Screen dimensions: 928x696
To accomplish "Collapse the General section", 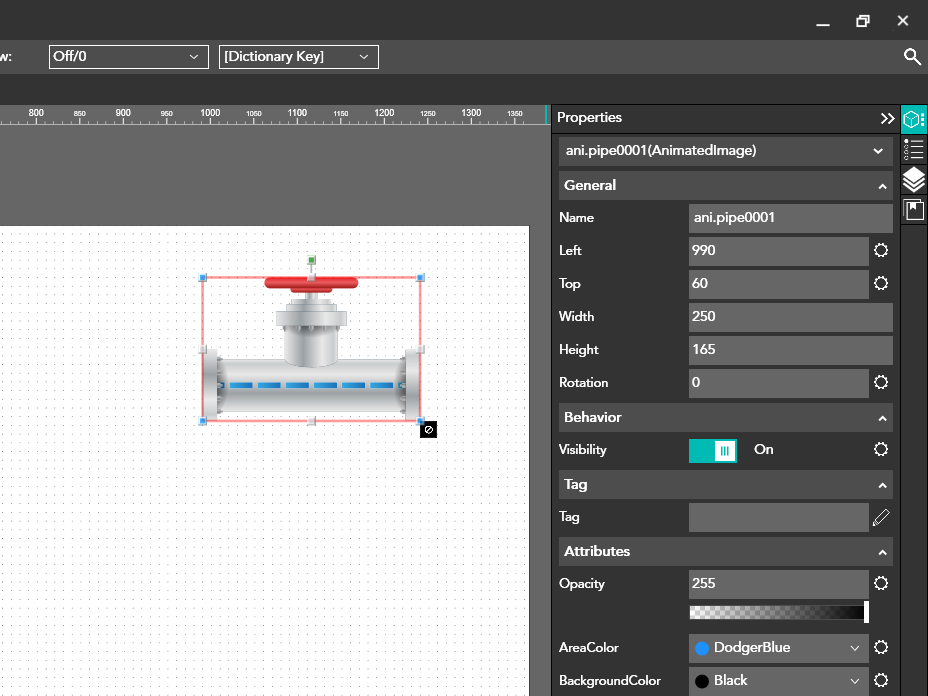I will pos(882,186).
